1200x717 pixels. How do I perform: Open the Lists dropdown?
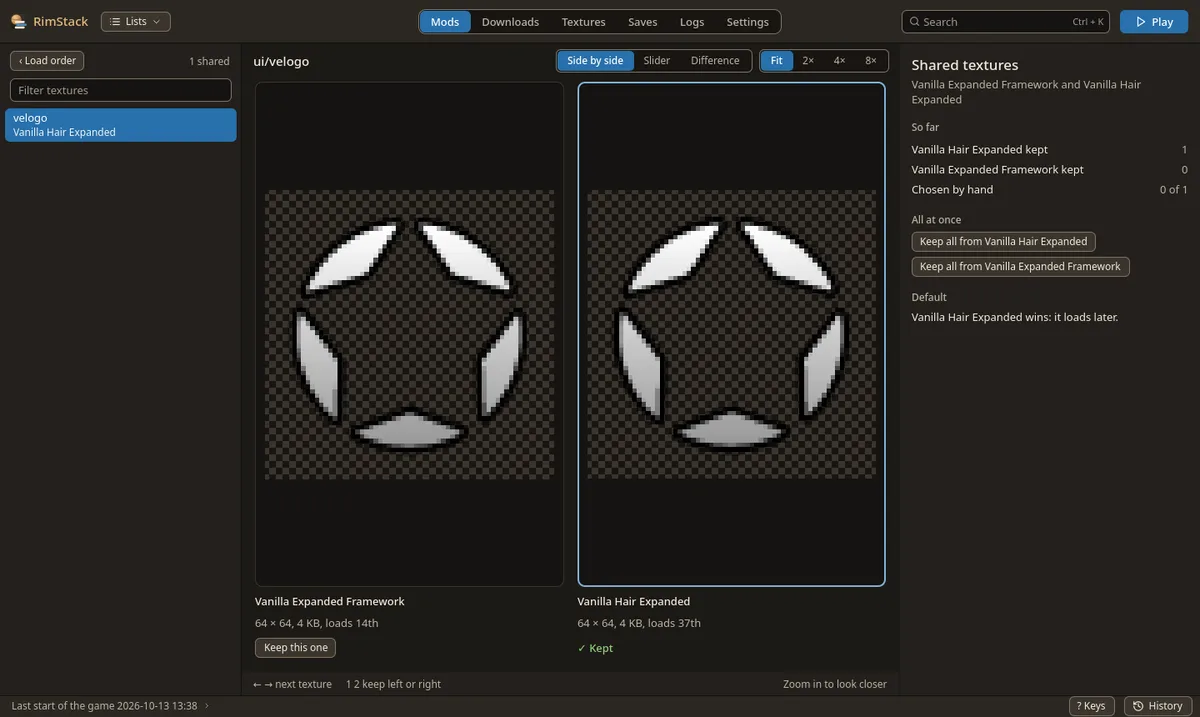(136, 21)
